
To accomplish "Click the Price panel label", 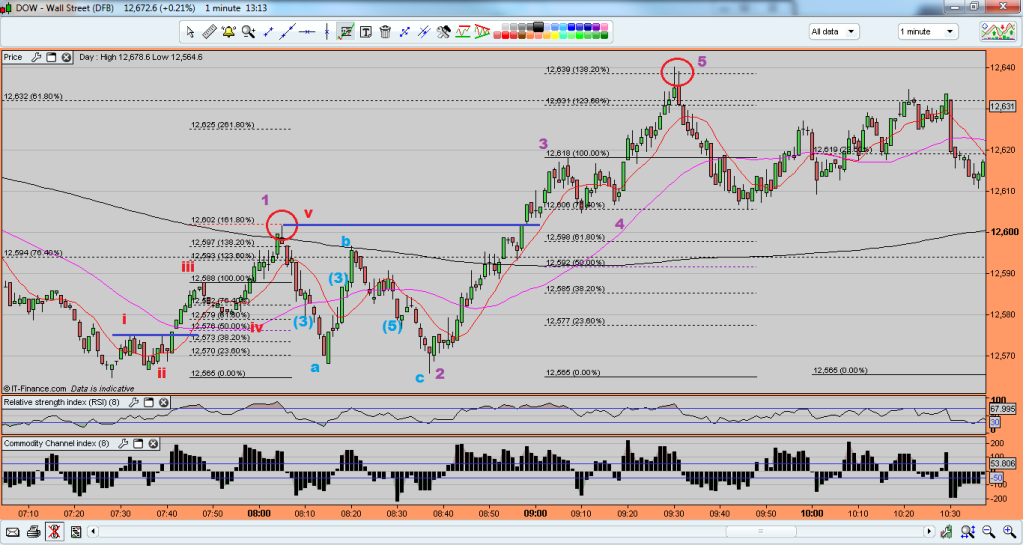I will [13, 57].
